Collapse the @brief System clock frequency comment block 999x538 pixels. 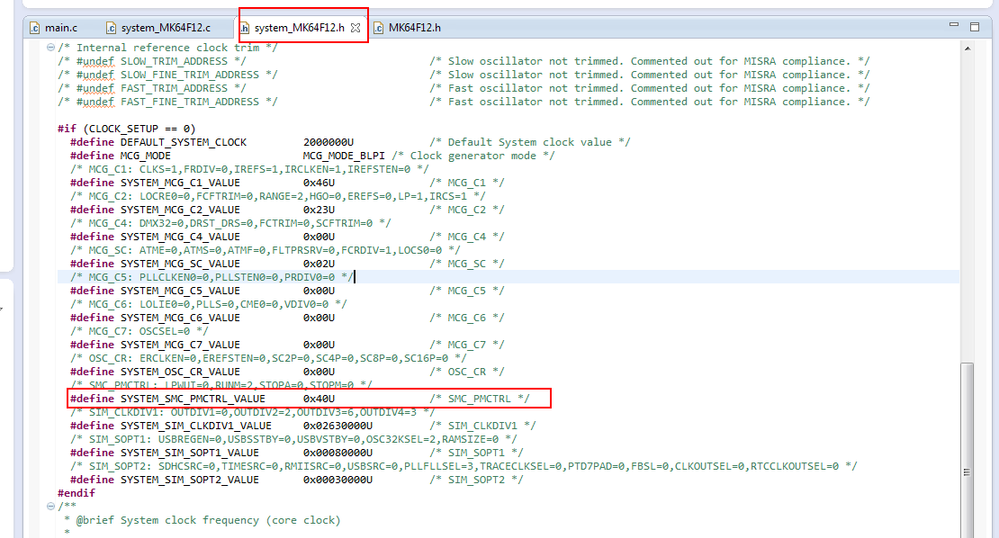click(x=50, y=506)
